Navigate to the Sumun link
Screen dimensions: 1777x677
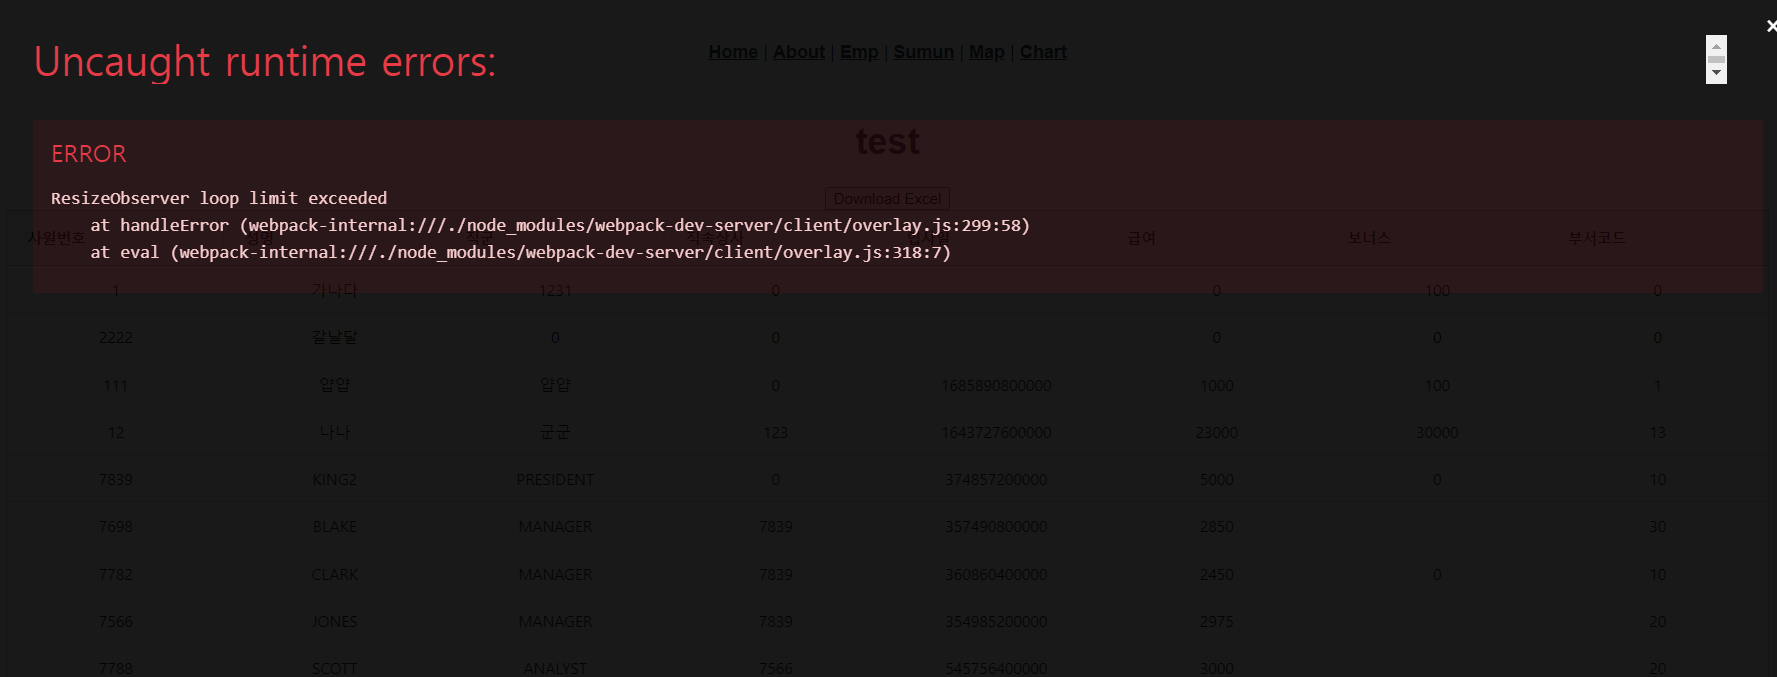tap(923, 52)
